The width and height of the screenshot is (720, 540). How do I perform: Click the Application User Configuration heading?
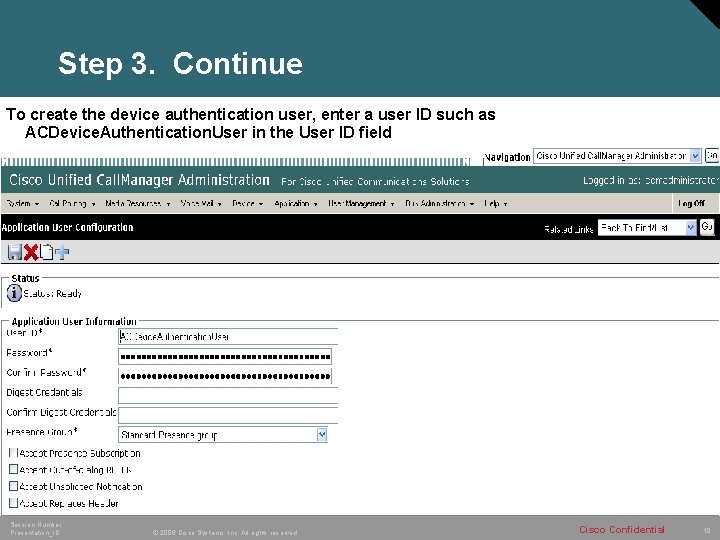(x=68, y=227)
